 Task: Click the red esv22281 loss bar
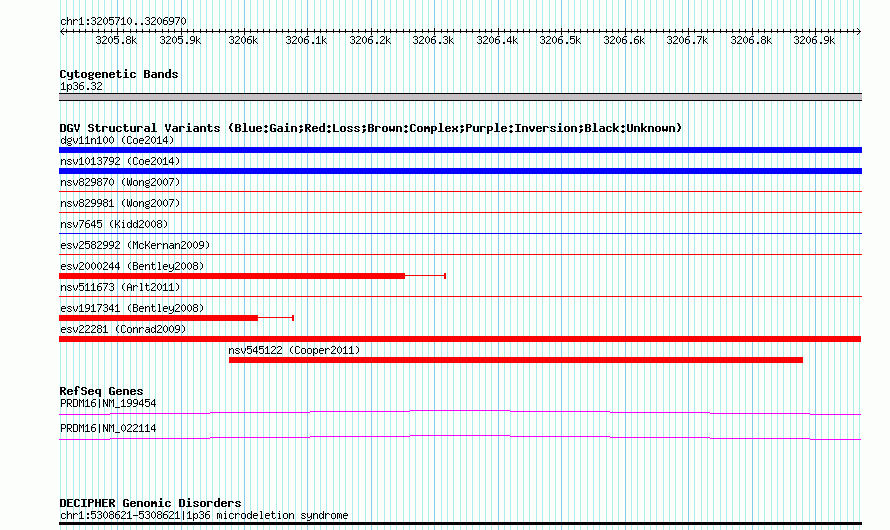tap(460, 339)
